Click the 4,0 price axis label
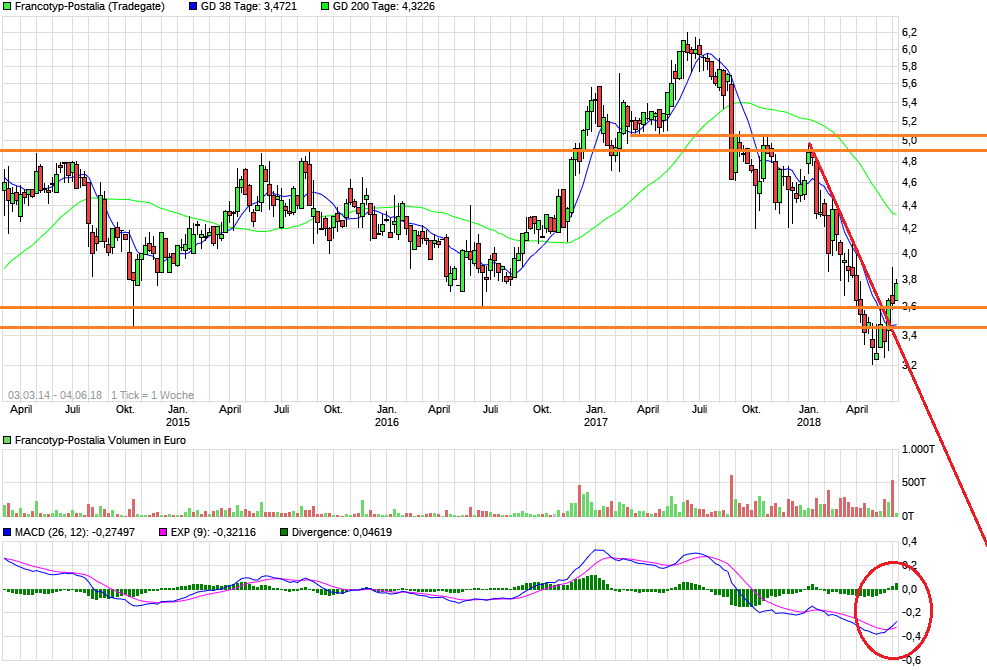This screenshot has height=670, width=987. point(909,253)
